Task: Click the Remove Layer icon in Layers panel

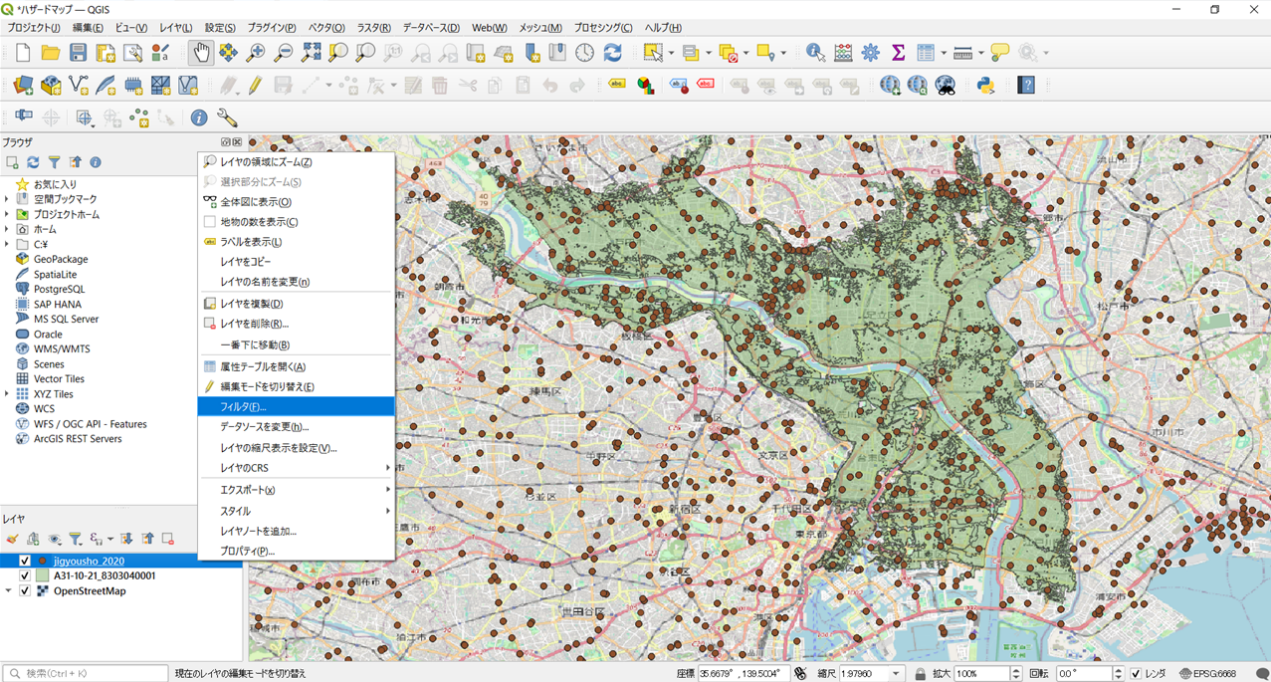Action: (x=168, y=539)
